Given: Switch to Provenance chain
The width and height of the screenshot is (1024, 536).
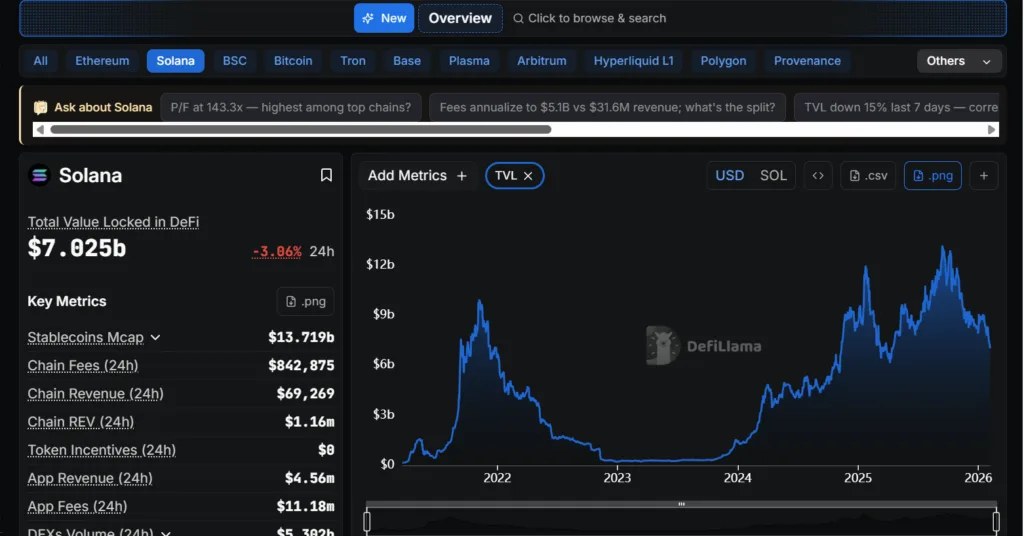Looking at the screenshot, I should [x=807, y=61].
